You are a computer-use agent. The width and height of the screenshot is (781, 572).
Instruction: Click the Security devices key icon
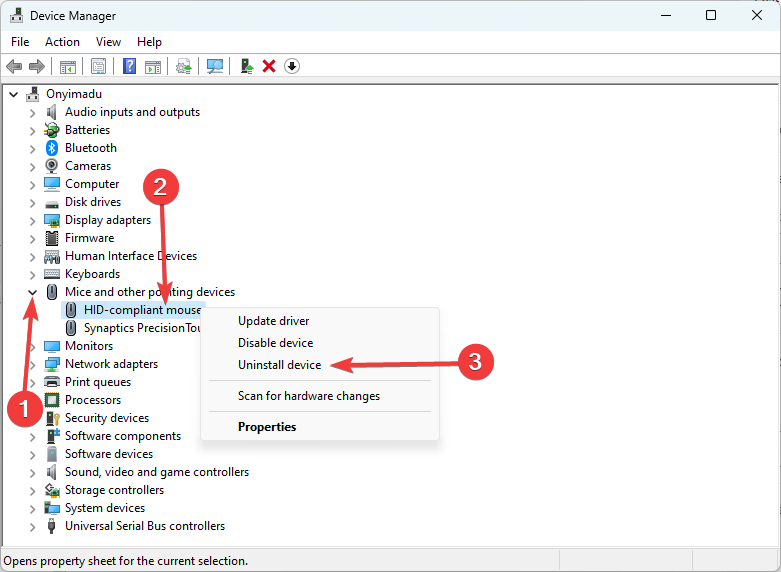coord(52,418)
